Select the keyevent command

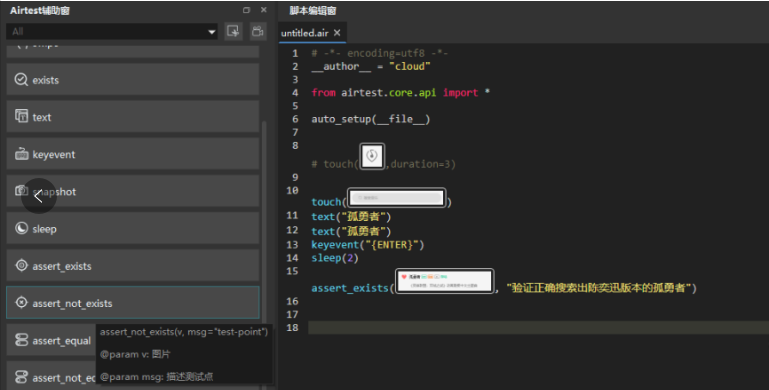tap(132, 154)
